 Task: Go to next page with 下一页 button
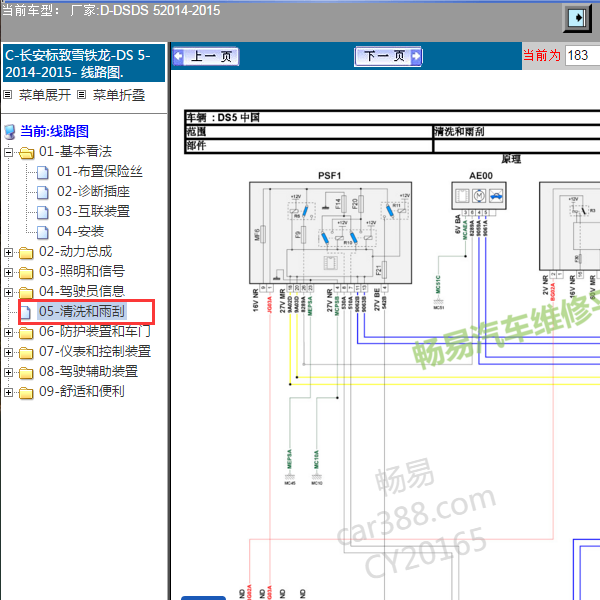point(388,57)
